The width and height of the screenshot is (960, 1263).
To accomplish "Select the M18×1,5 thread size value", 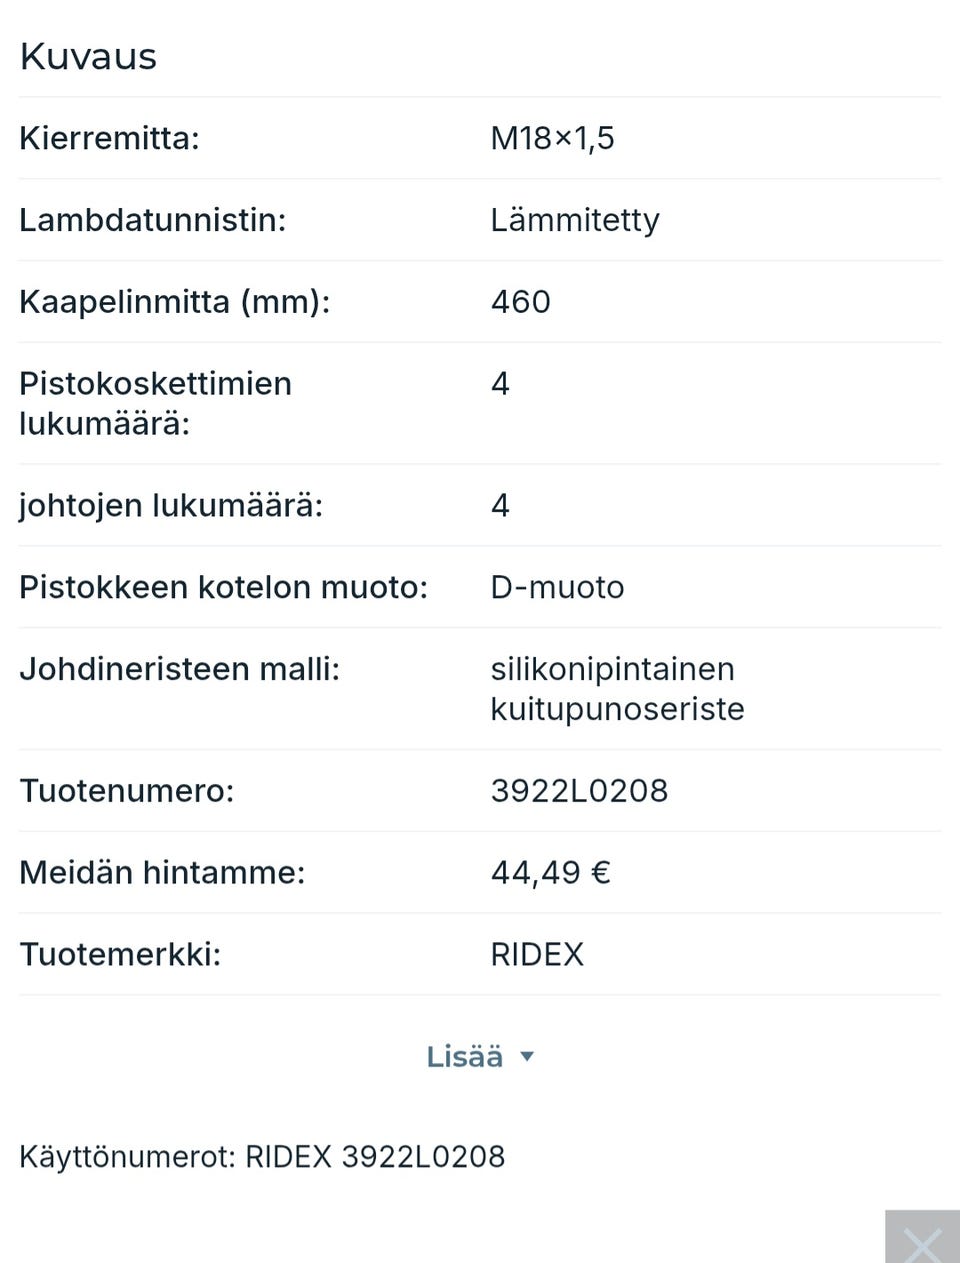I will [x=552, y=138].
